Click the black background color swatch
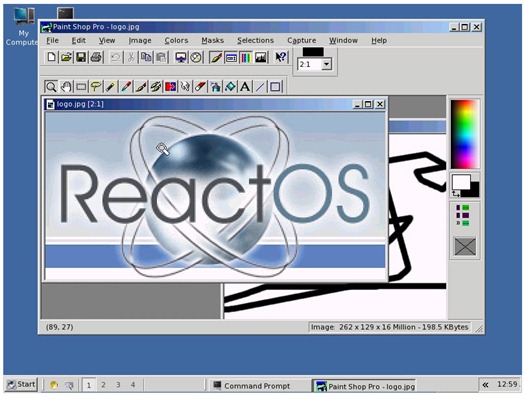This screenshot has width=524, height=397. [x=474, y=190]
